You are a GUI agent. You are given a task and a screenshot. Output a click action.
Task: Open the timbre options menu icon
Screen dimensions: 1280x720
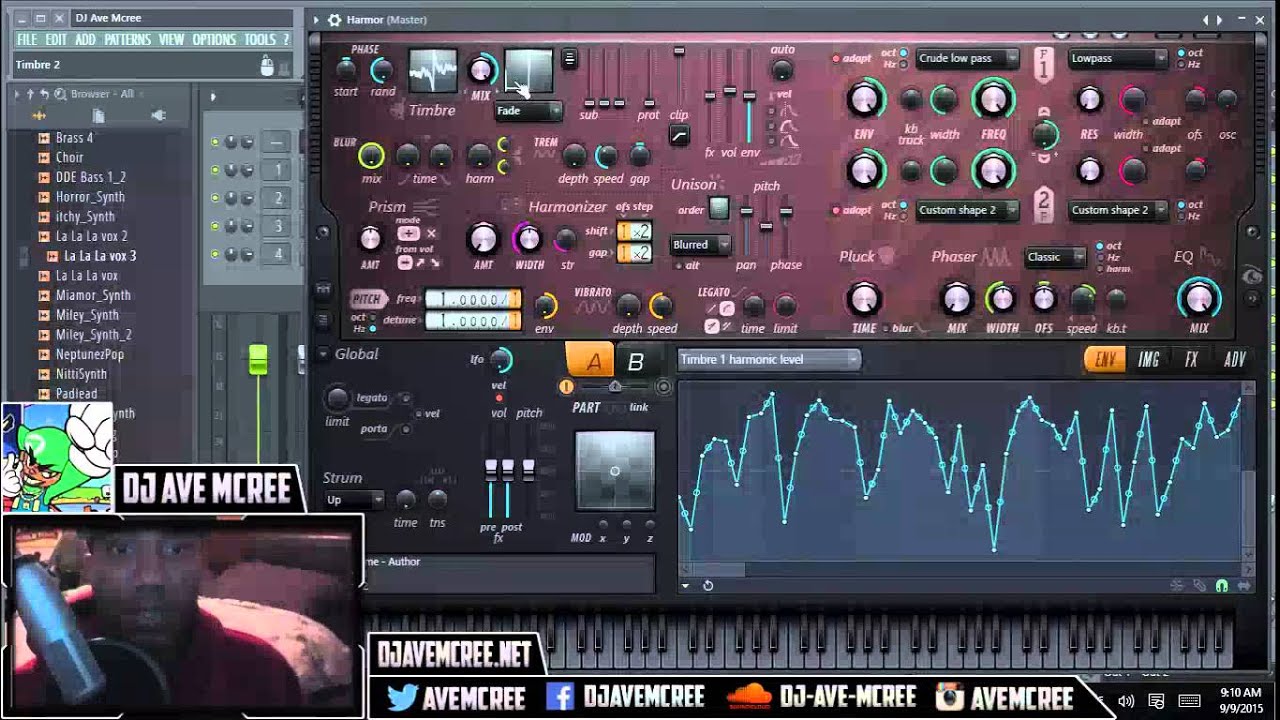569,58
